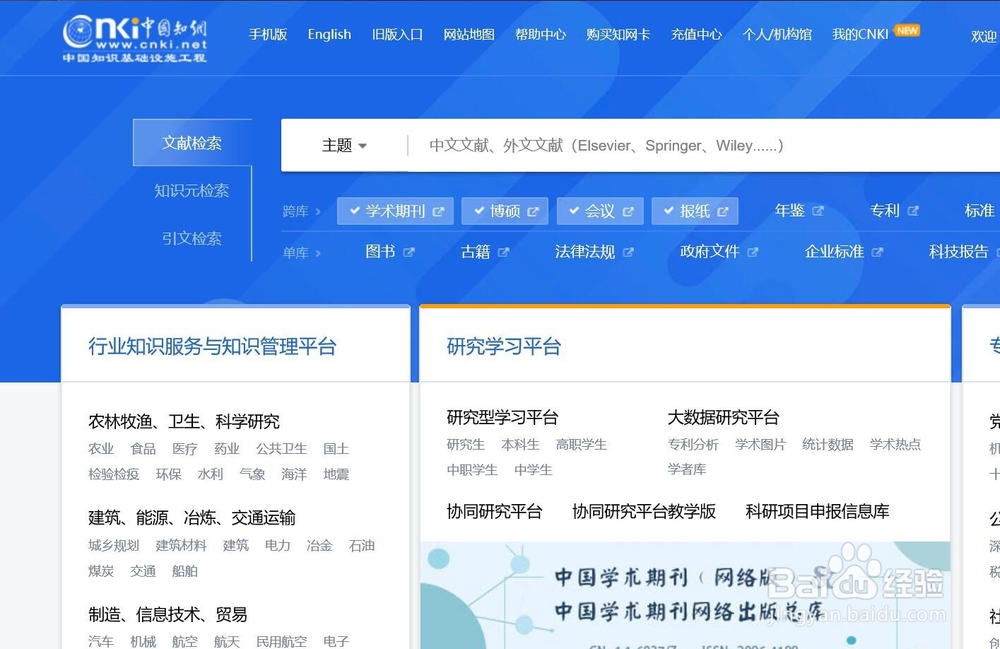
Task: Uncheck the 学术期刊 checkbox
Action: click(x=356, y=211)
